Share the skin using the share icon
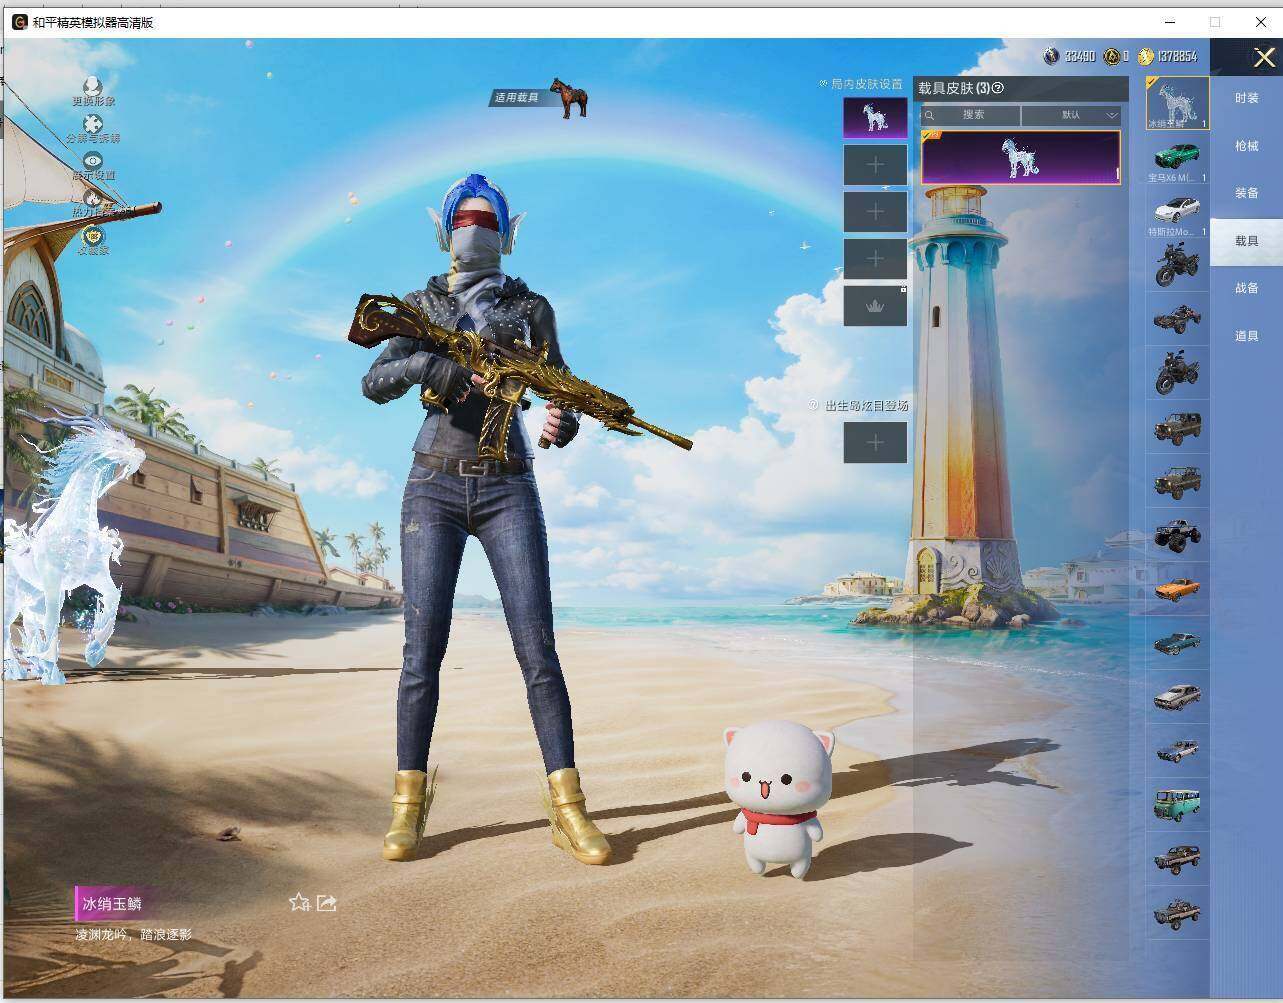The width and height of the screenshot is (1283, 1003). 326,903
